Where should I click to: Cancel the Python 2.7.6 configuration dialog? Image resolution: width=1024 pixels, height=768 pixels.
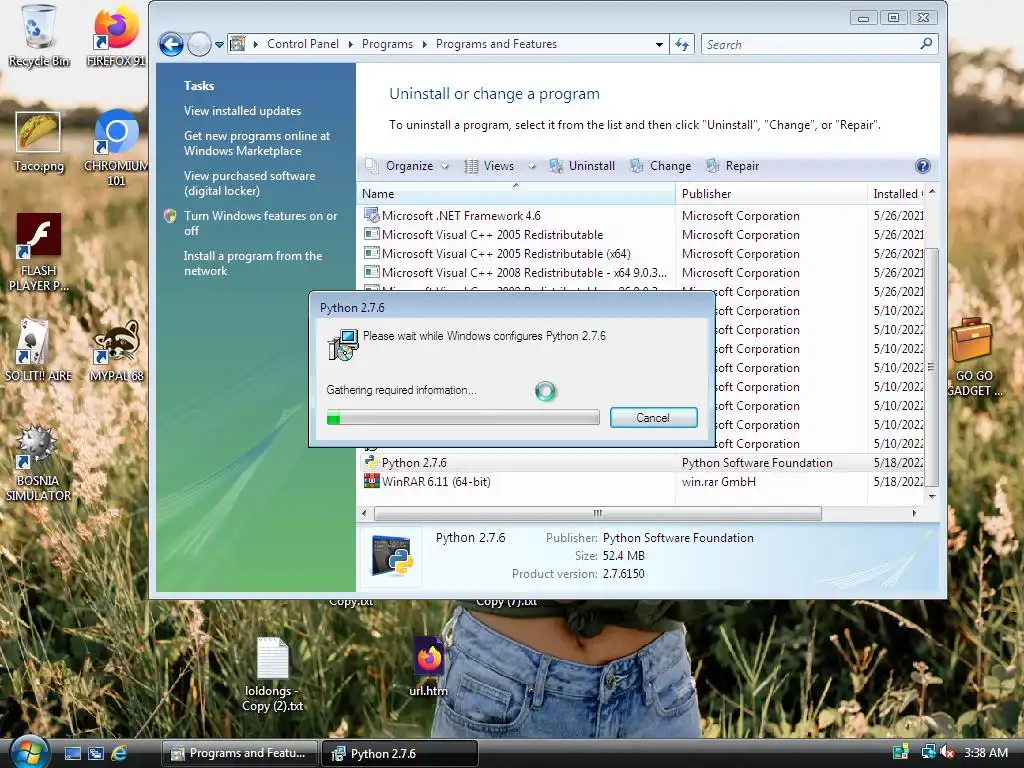[654, 418]
